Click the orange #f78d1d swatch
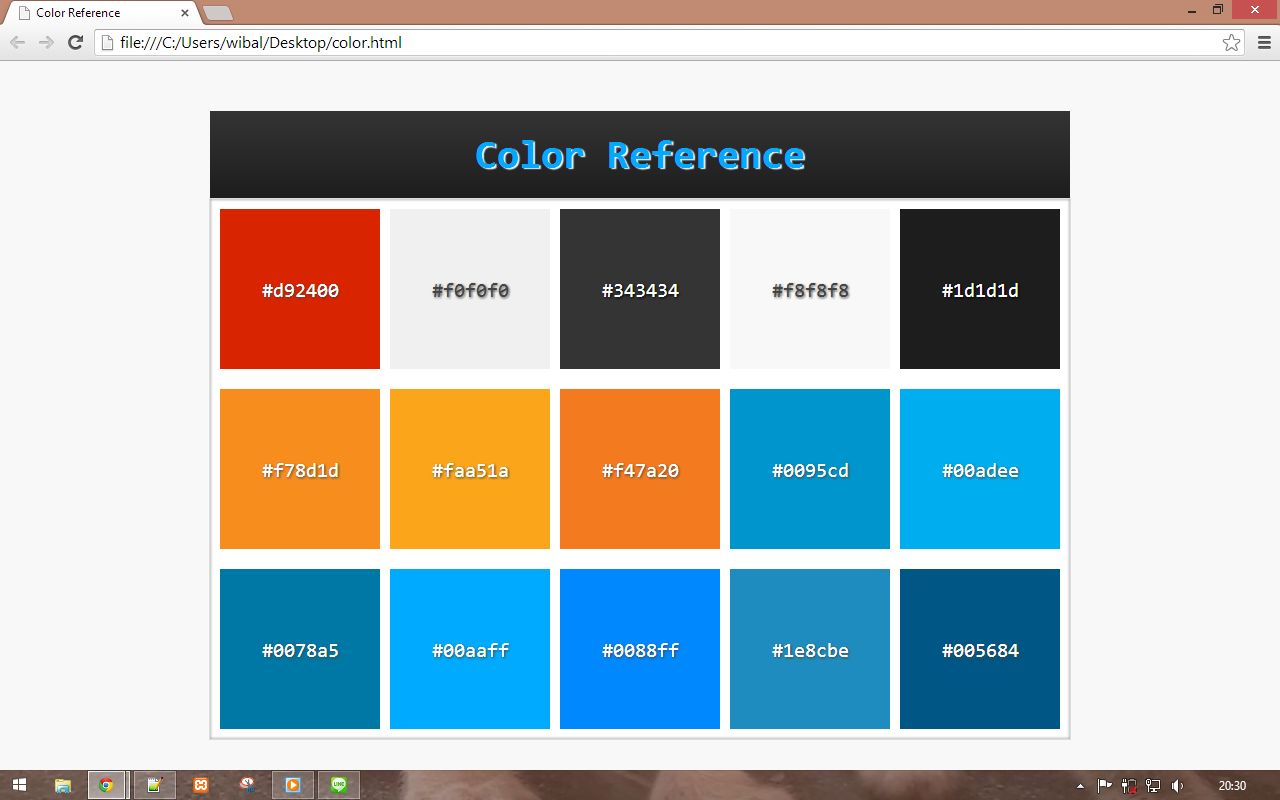 click(300, 469)
